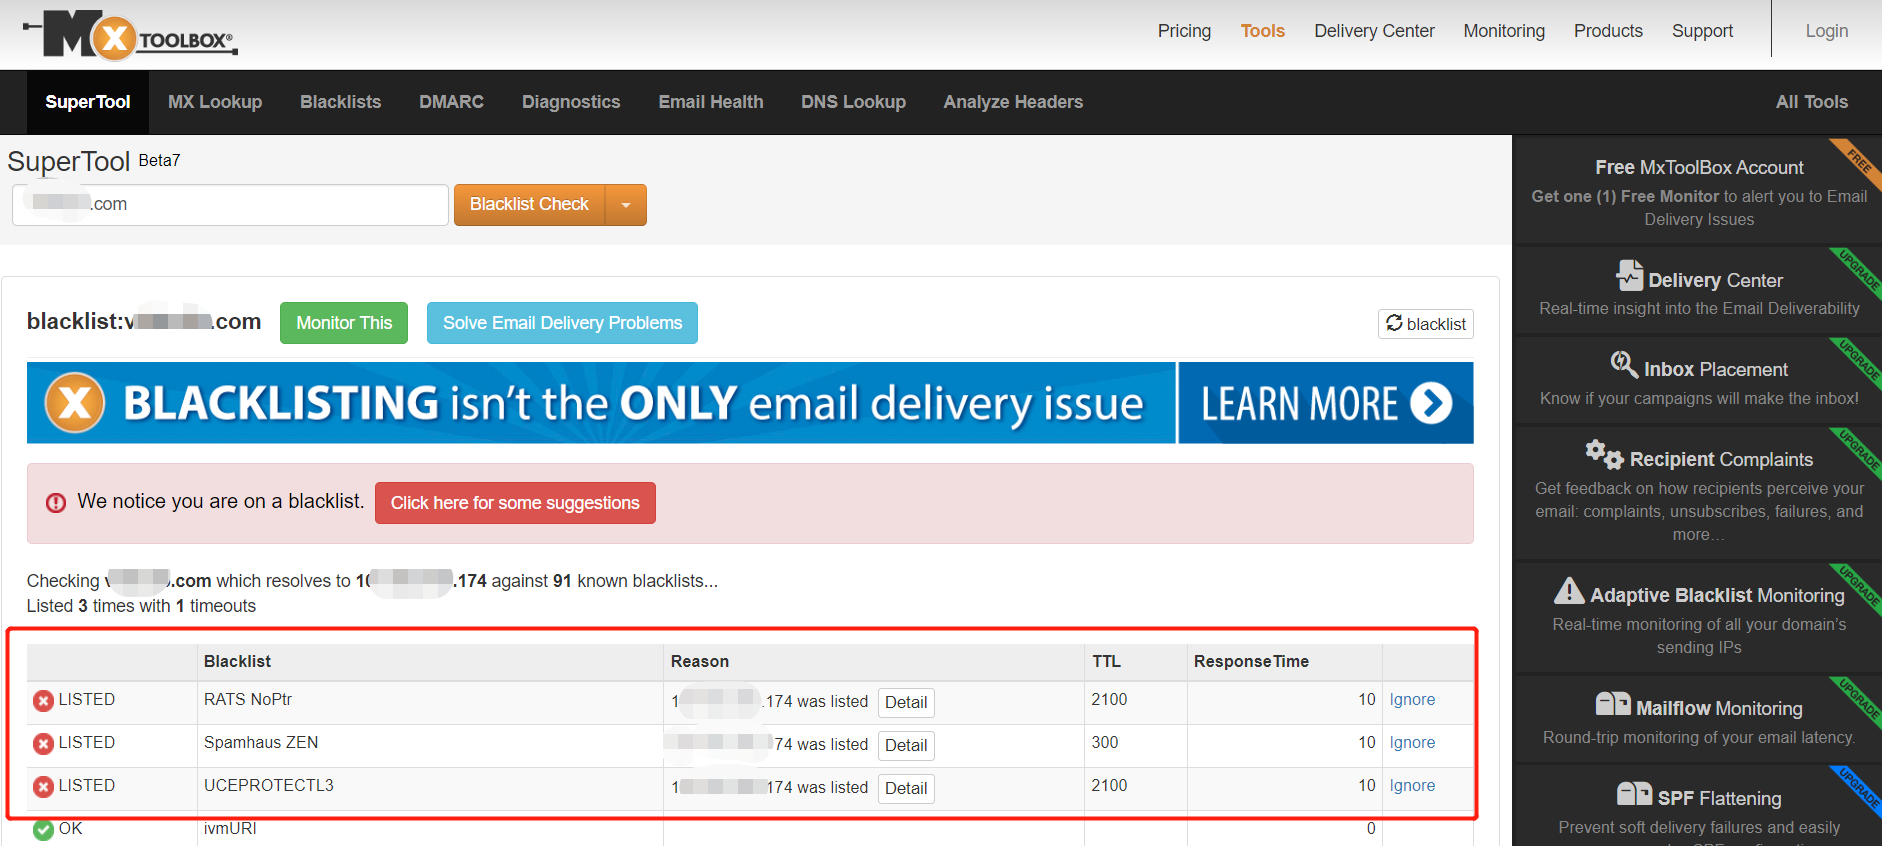Click the Monitor This button

tap(344, 323)
